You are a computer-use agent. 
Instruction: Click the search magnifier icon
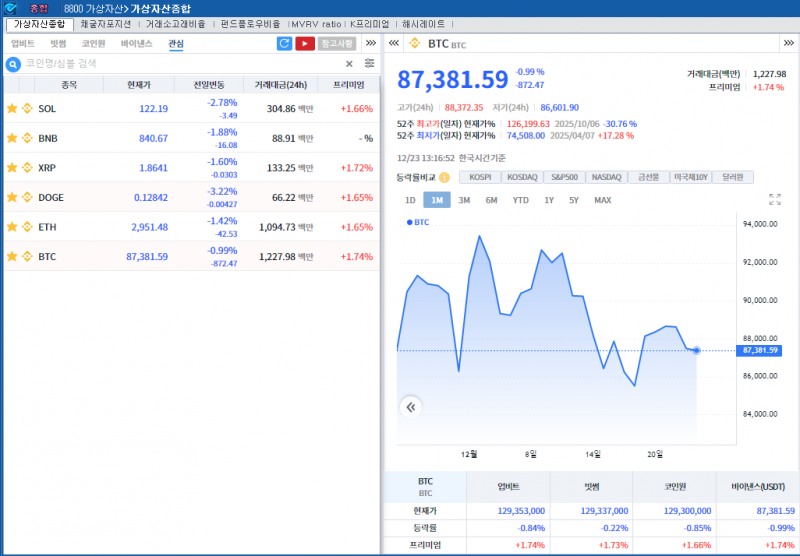(14, 64)
